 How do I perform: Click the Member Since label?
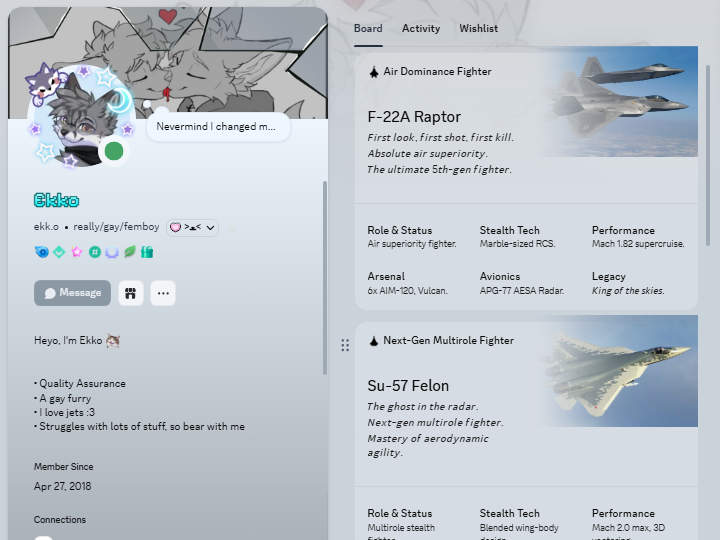coord(63,467)
